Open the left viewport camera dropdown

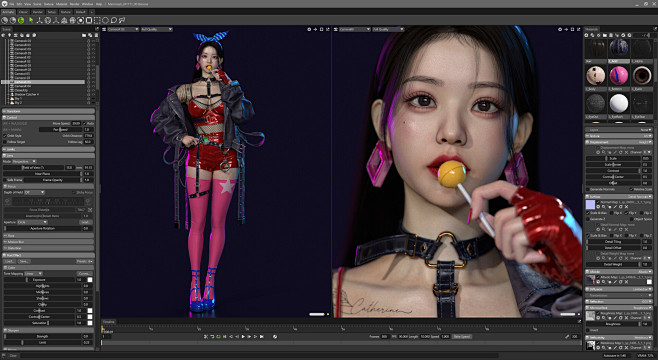pyautogui.click(x=123, y=29)
